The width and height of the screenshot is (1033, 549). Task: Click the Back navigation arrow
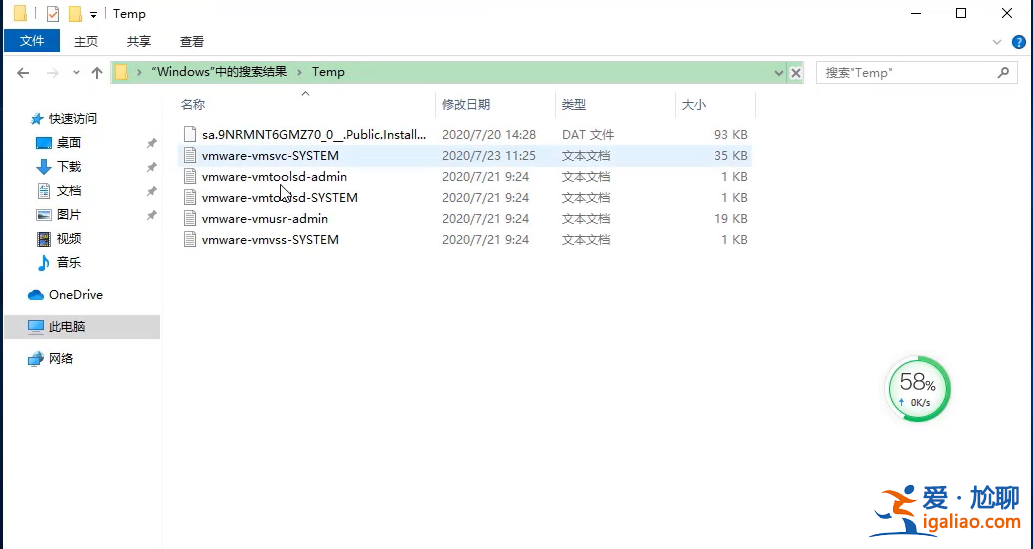[x=23, y=72]
